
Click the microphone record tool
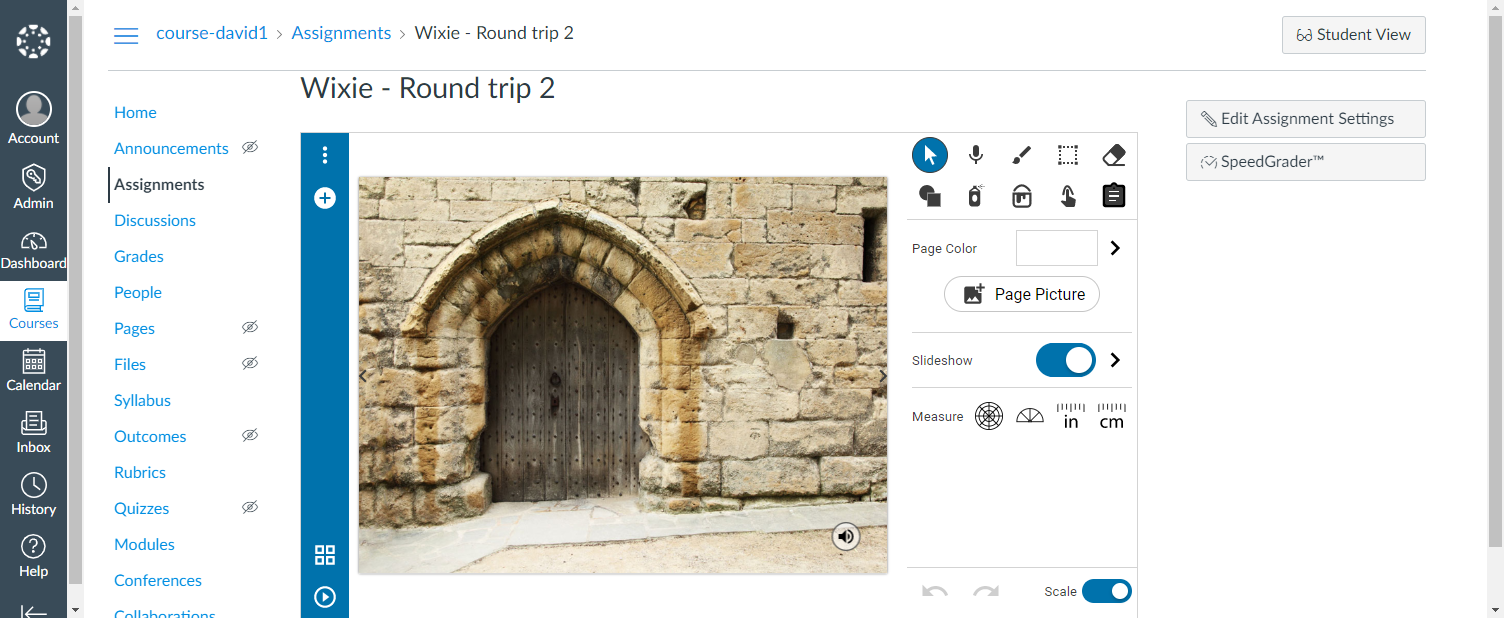(x=976, y=155)
